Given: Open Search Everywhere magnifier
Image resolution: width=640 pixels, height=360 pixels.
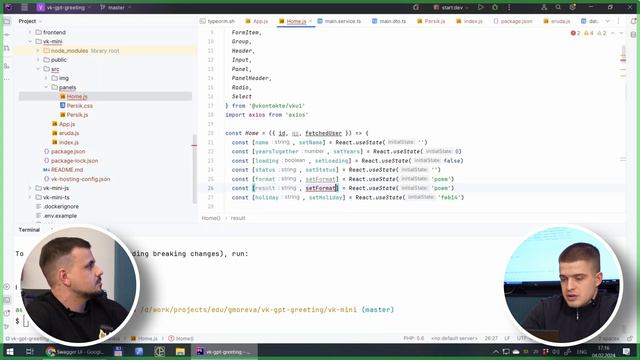Looking at the screenshot, I should point(558,7).
